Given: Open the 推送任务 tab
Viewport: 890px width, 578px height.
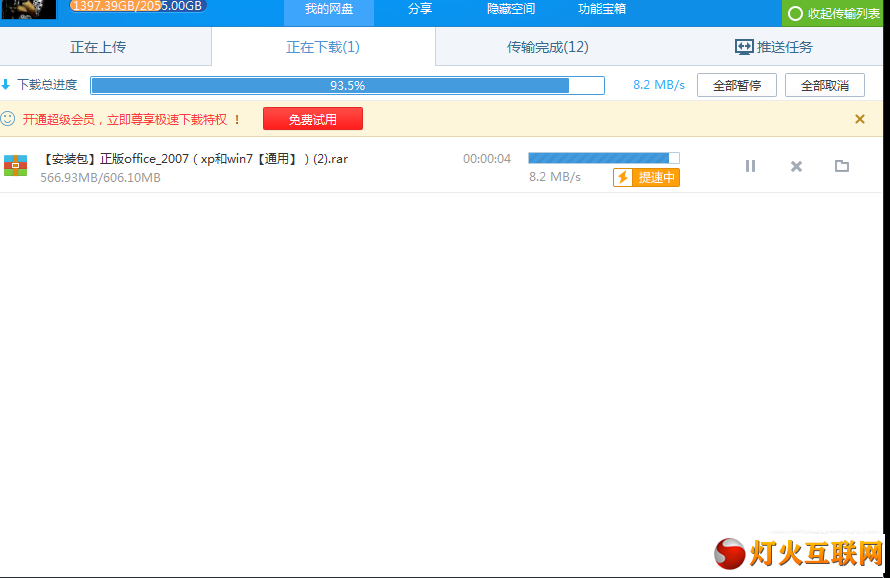Looking at the screenshot, I should coord(774,47).
